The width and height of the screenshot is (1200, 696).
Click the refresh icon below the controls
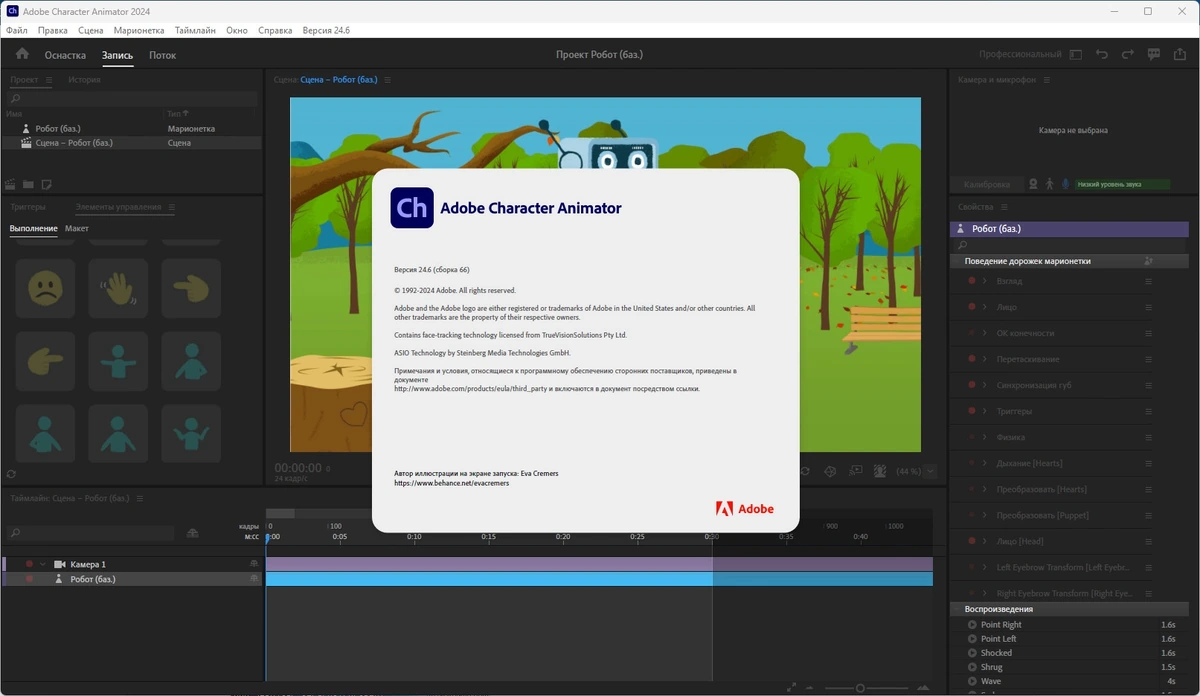point(11,474)
